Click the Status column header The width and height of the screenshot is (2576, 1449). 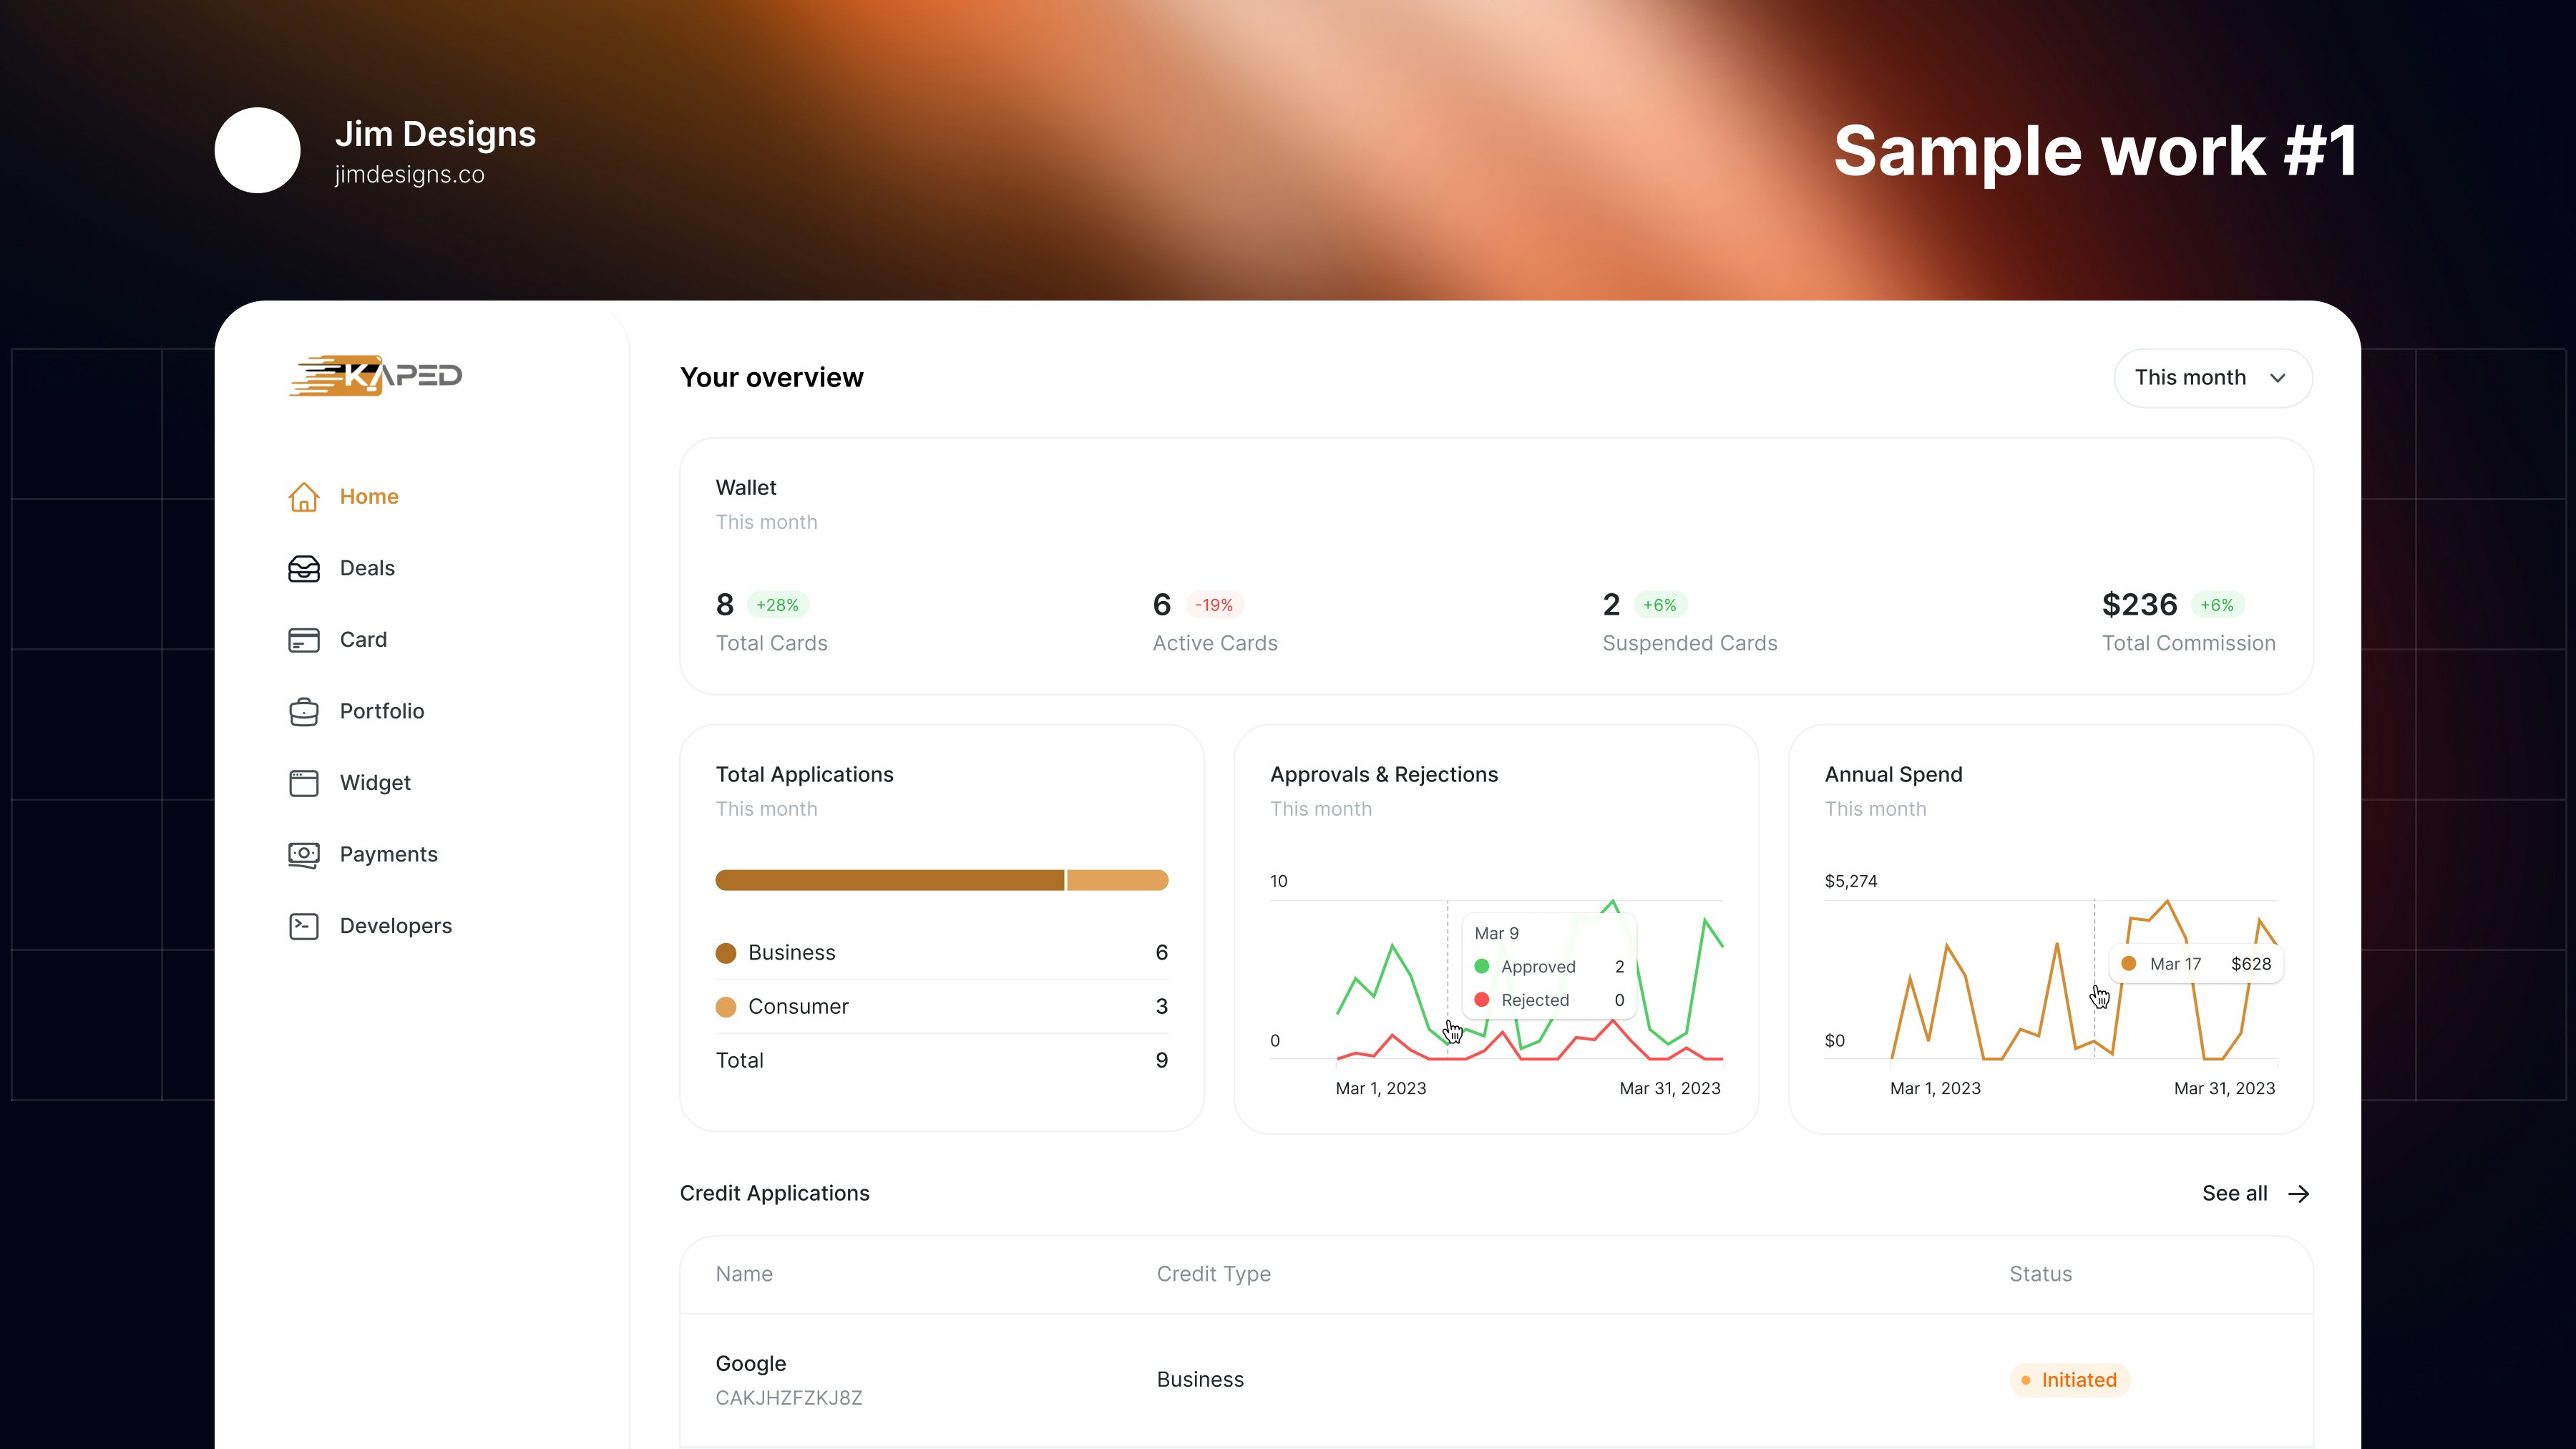click(x=2041, y=1274)
